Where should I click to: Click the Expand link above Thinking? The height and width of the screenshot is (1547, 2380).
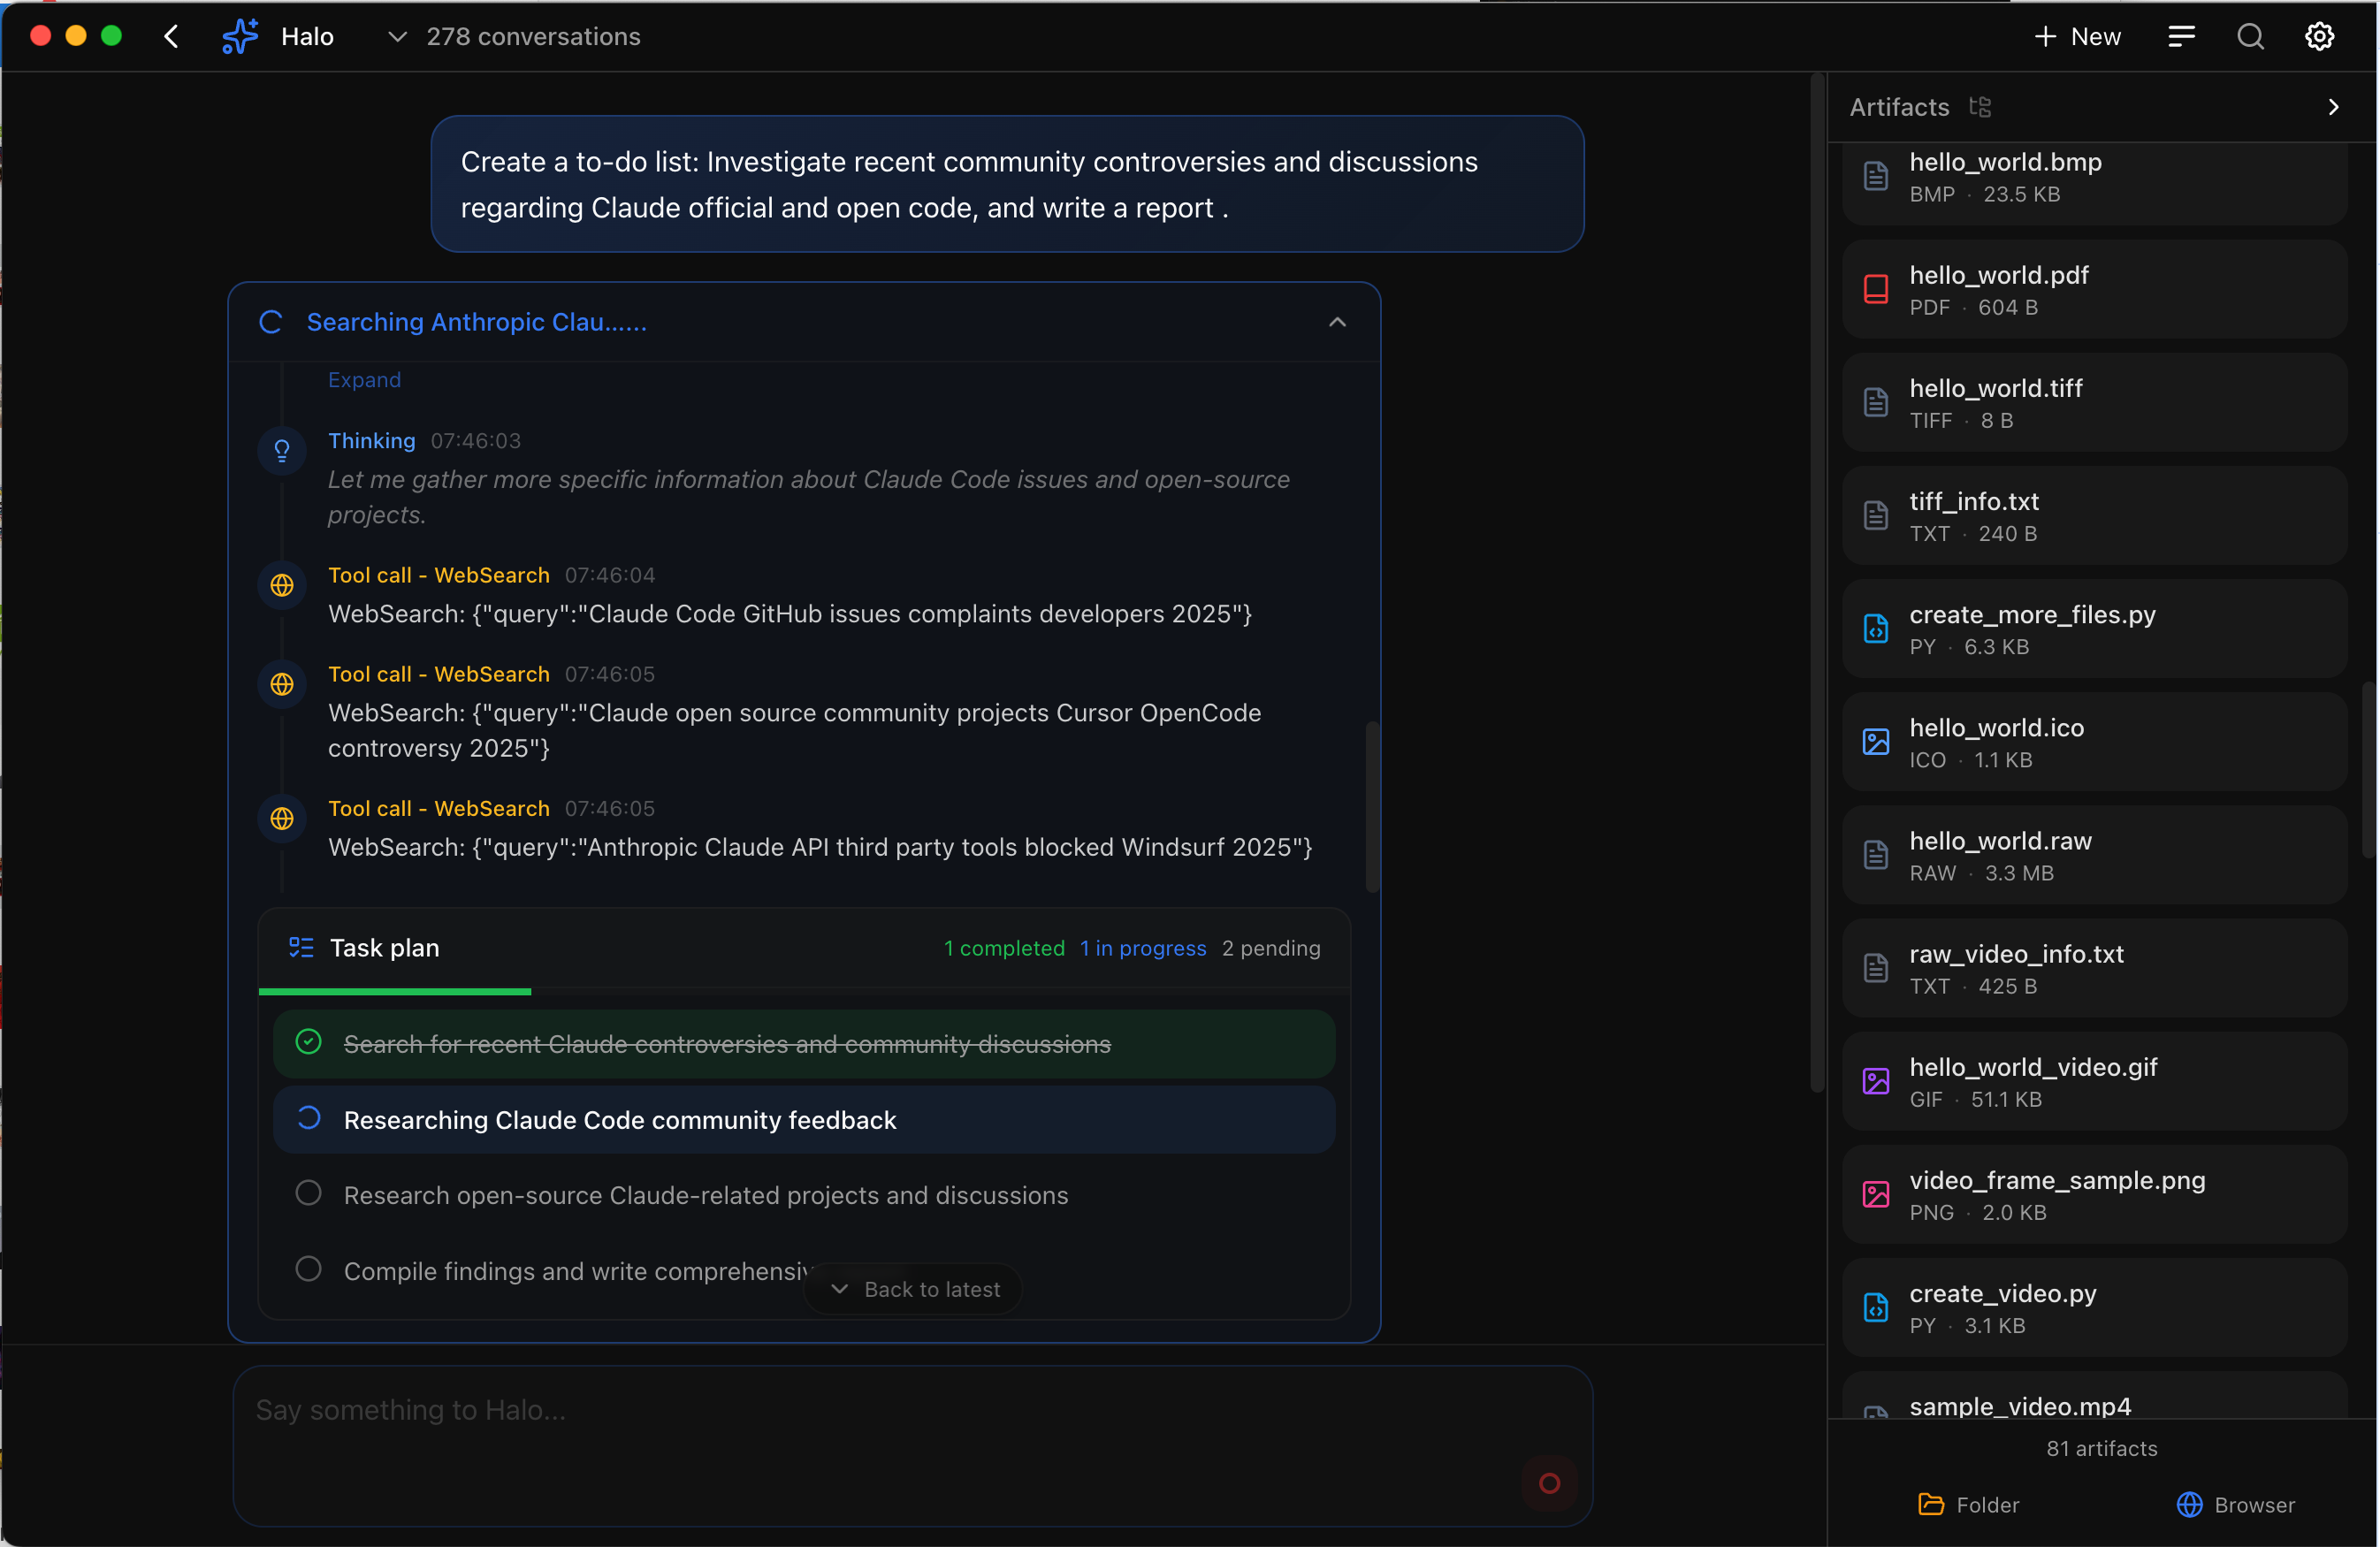(364, 380)
